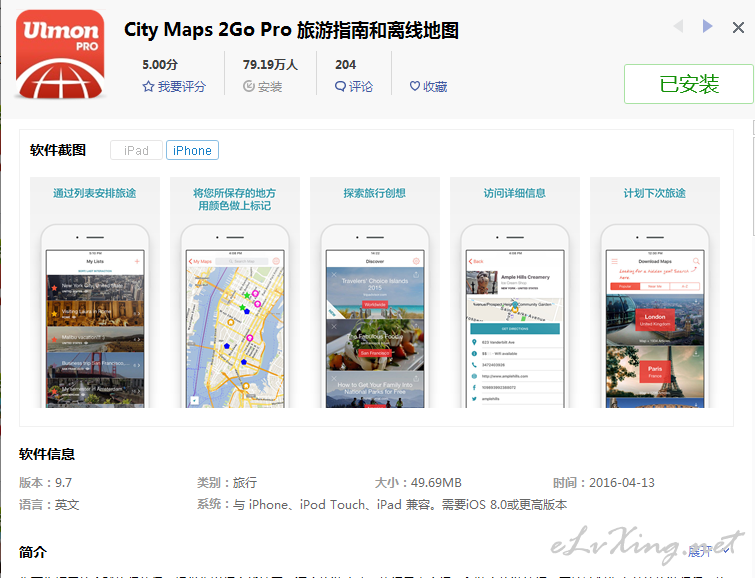Open screenshot 通过列表安排旅途
The image size is (755, 578).
point(95,292)
